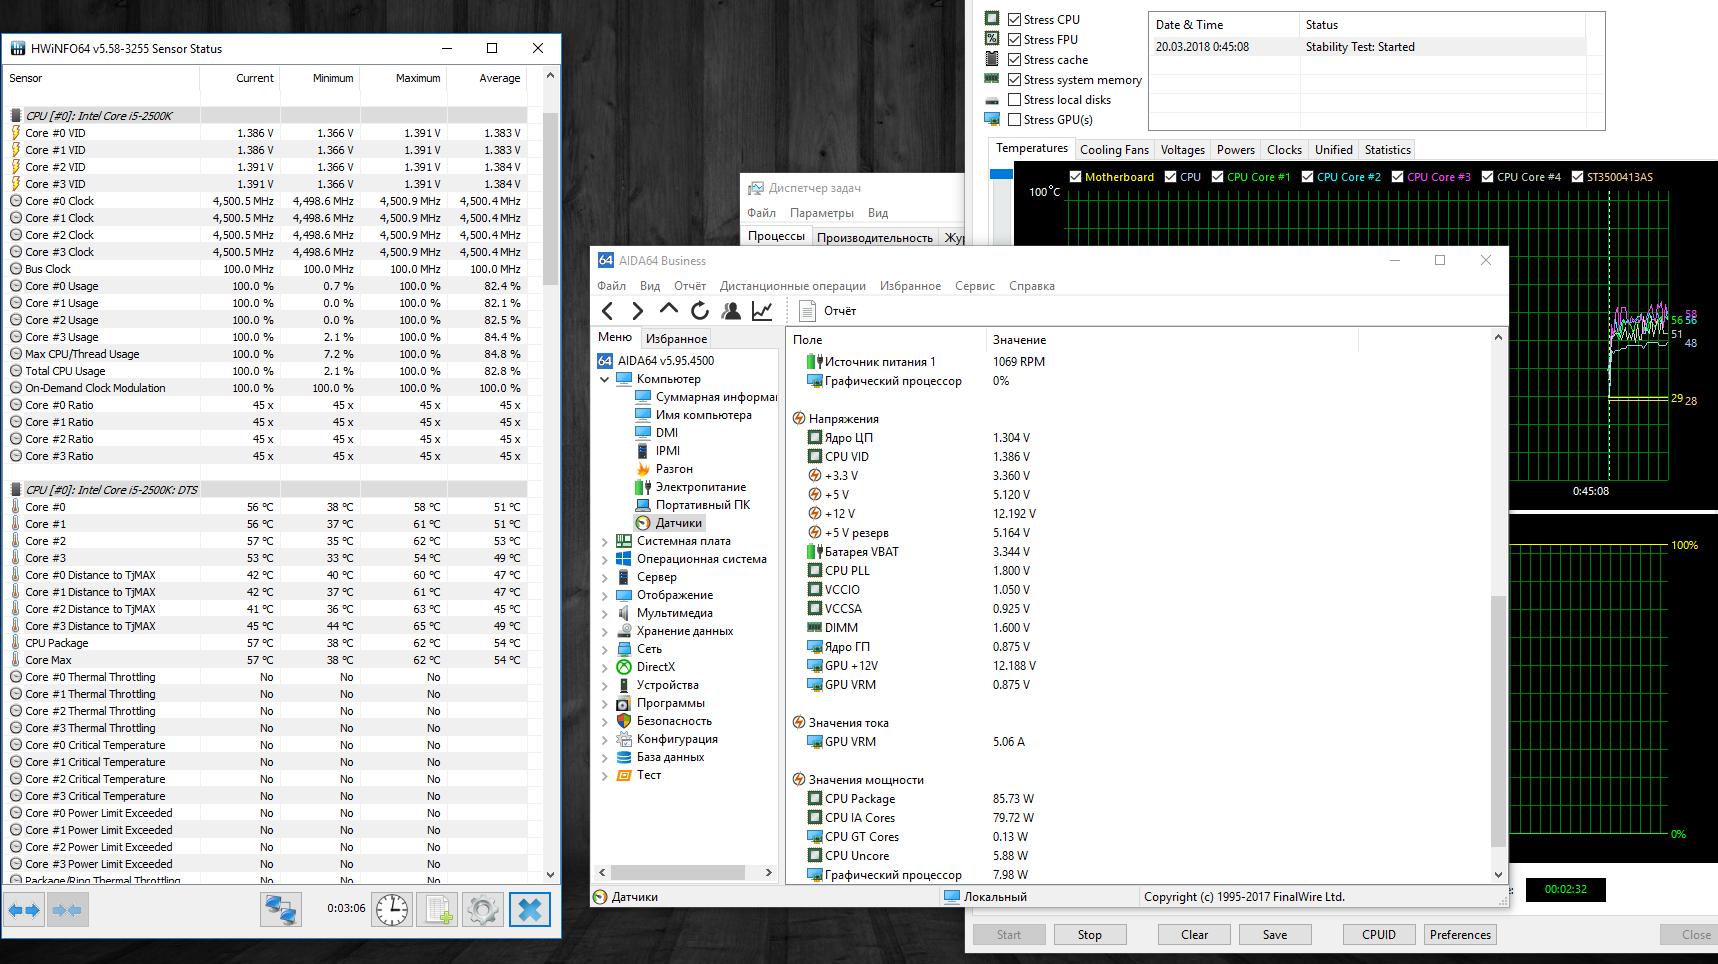Click the Maximum column header in HWiNFO64
The height and width of the screenshot is (964, 1718).
click(x=403, y=78)
